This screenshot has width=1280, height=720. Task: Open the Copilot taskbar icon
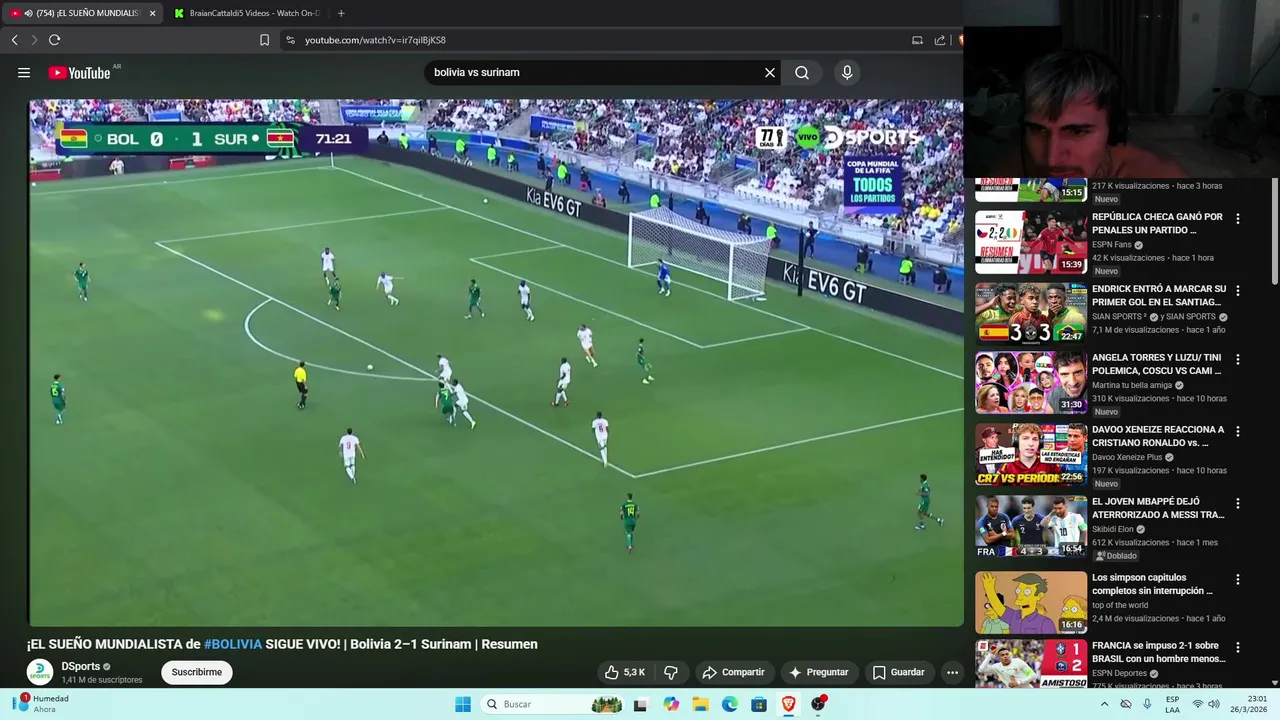pyautogui.click(x=671, y=704)
